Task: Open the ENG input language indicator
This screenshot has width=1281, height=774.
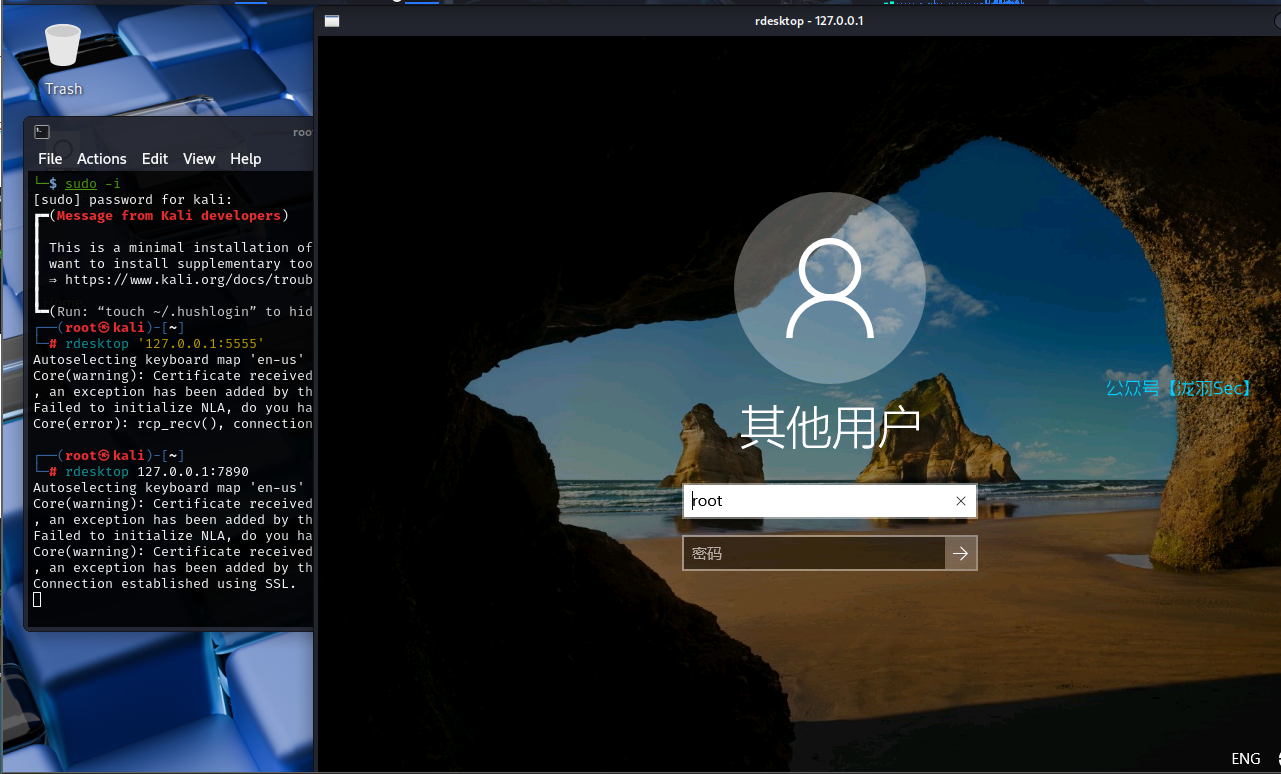Action: click(x=1245, y=759)
